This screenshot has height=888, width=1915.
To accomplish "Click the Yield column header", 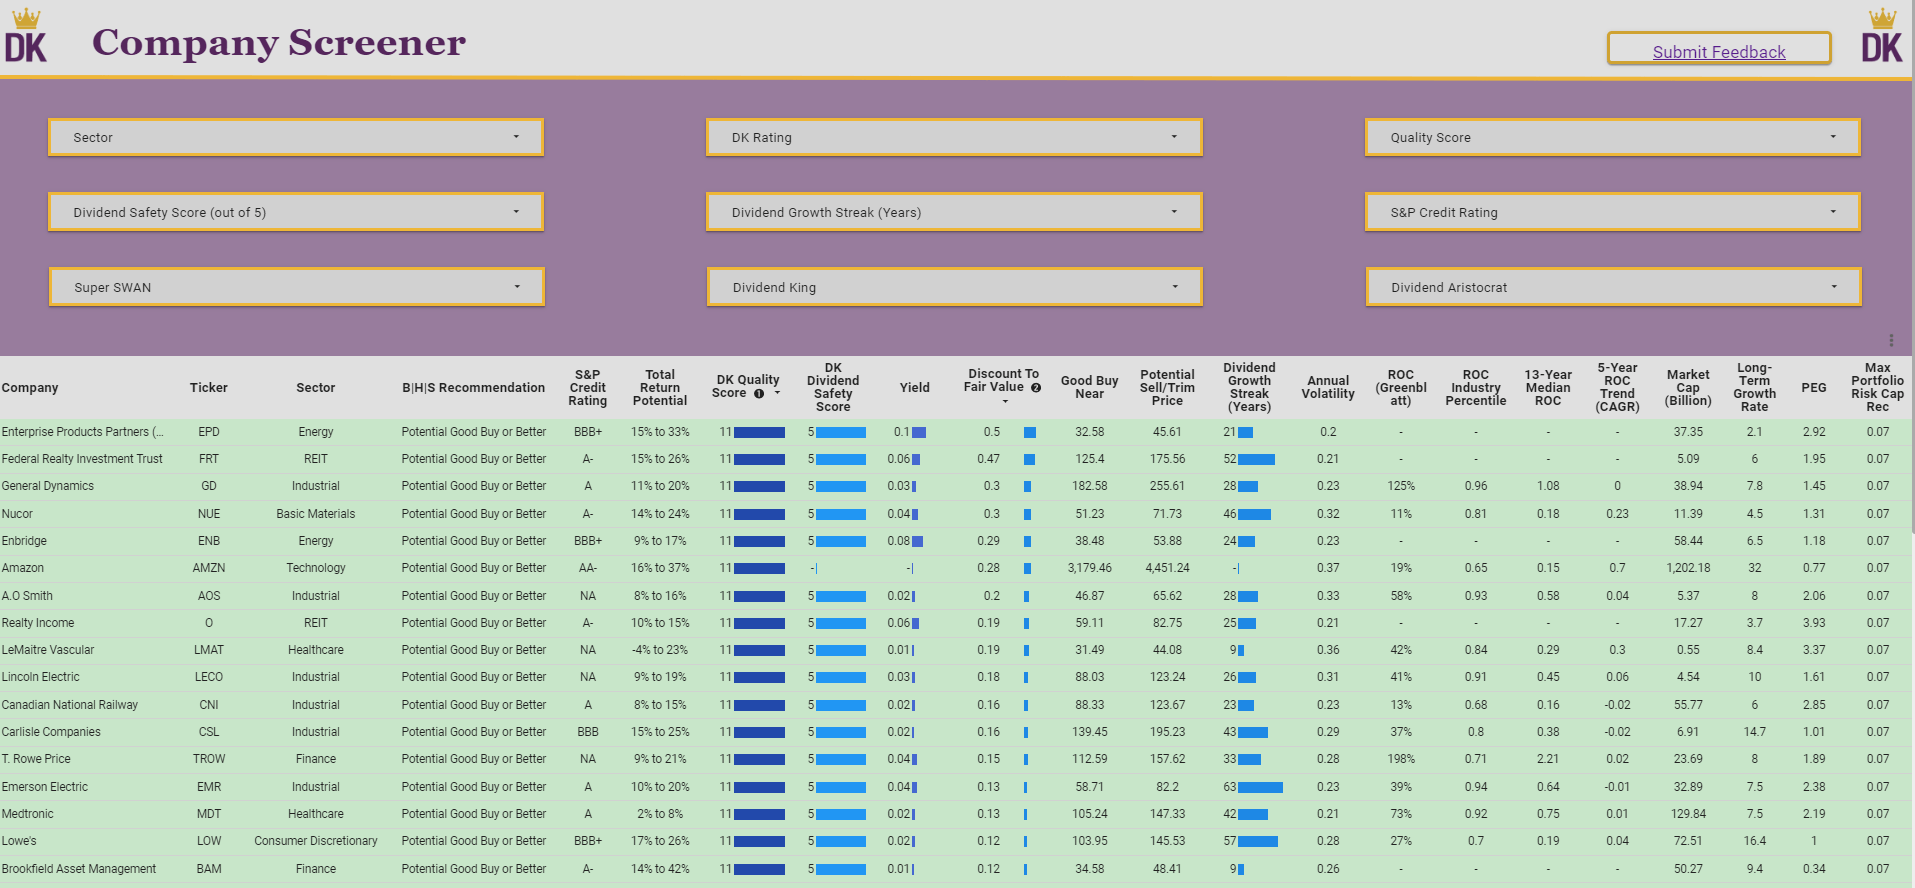I will 914,388.
